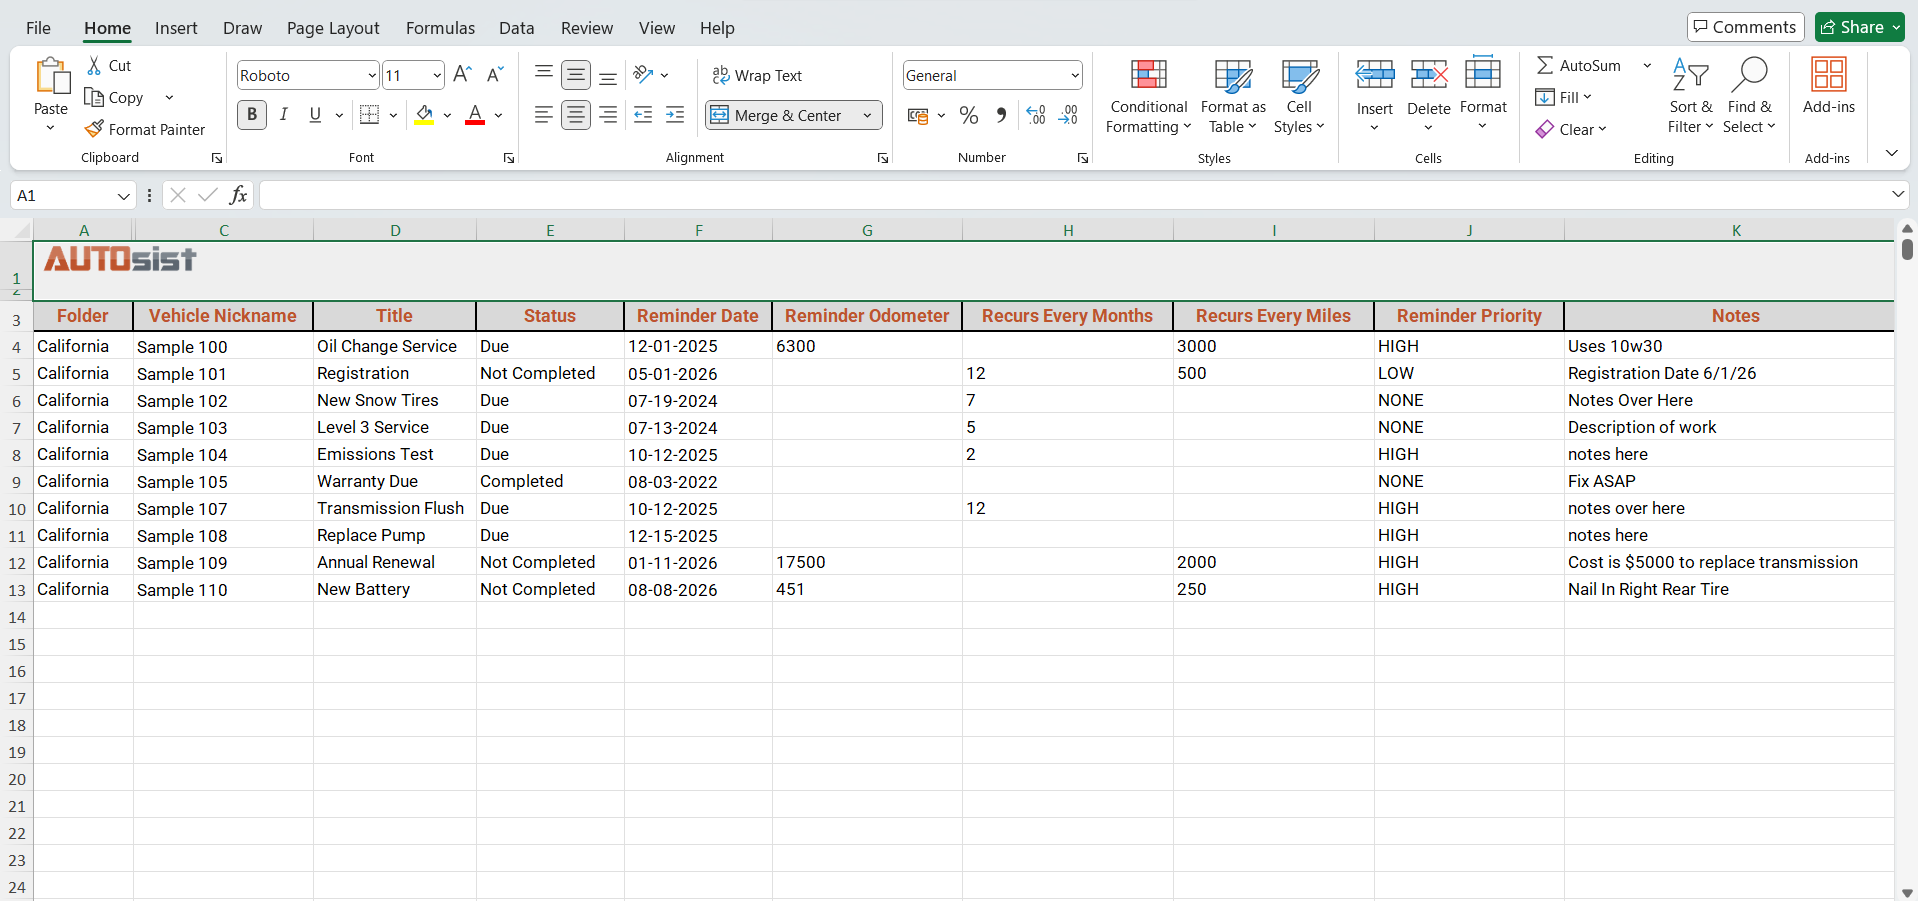The image size is (1918, 901).
Task: Toggle bold formatting
Action: (x=251, y=114)
